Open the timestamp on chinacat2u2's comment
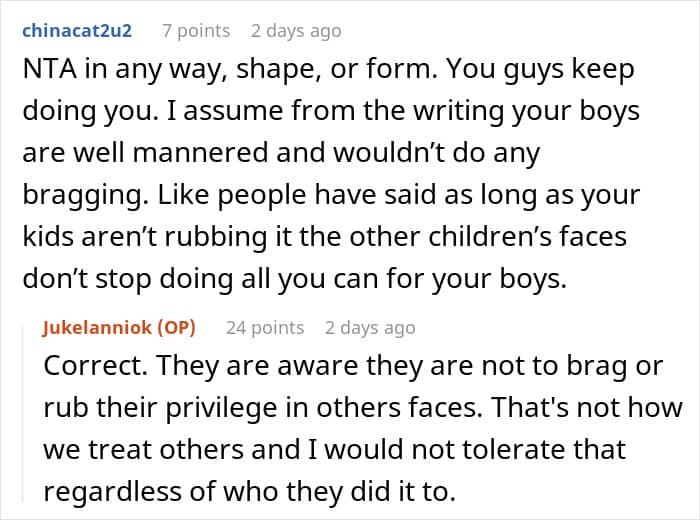Viewport: 700px width, 520px height. point(296,31)
